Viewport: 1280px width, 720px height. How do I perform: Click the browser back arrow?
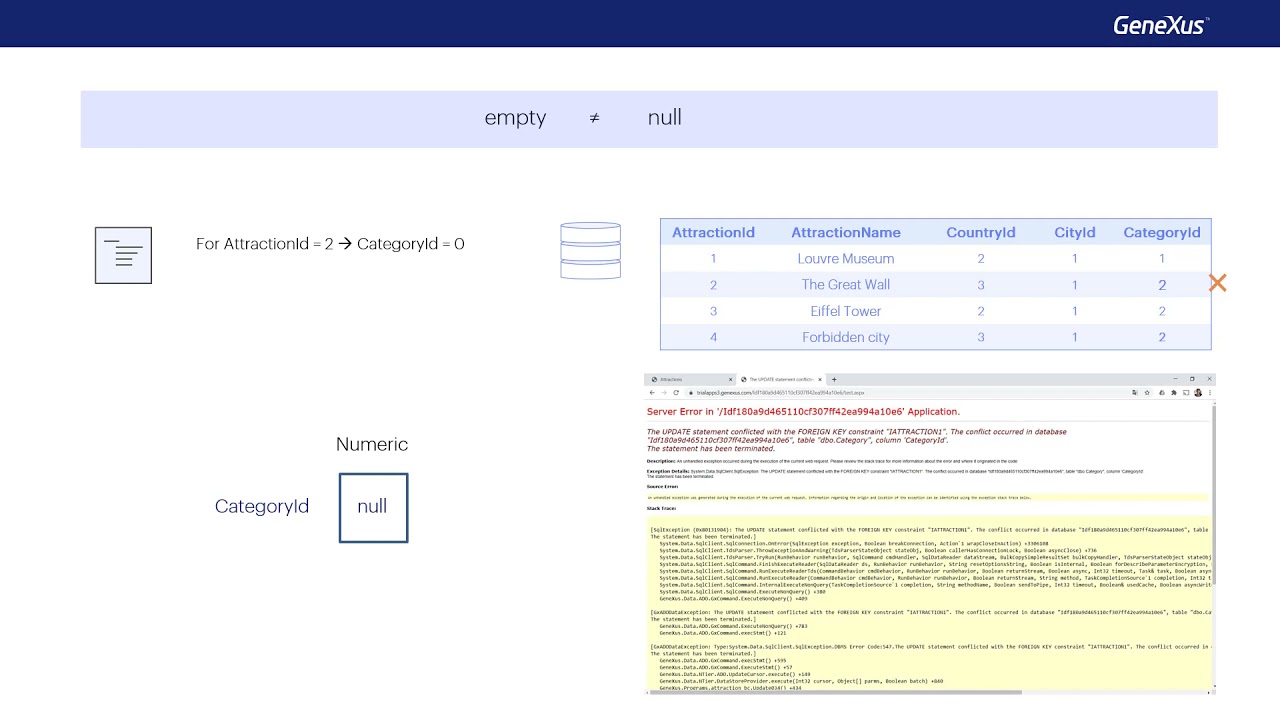pyautogui.click(x=653, y=392)
